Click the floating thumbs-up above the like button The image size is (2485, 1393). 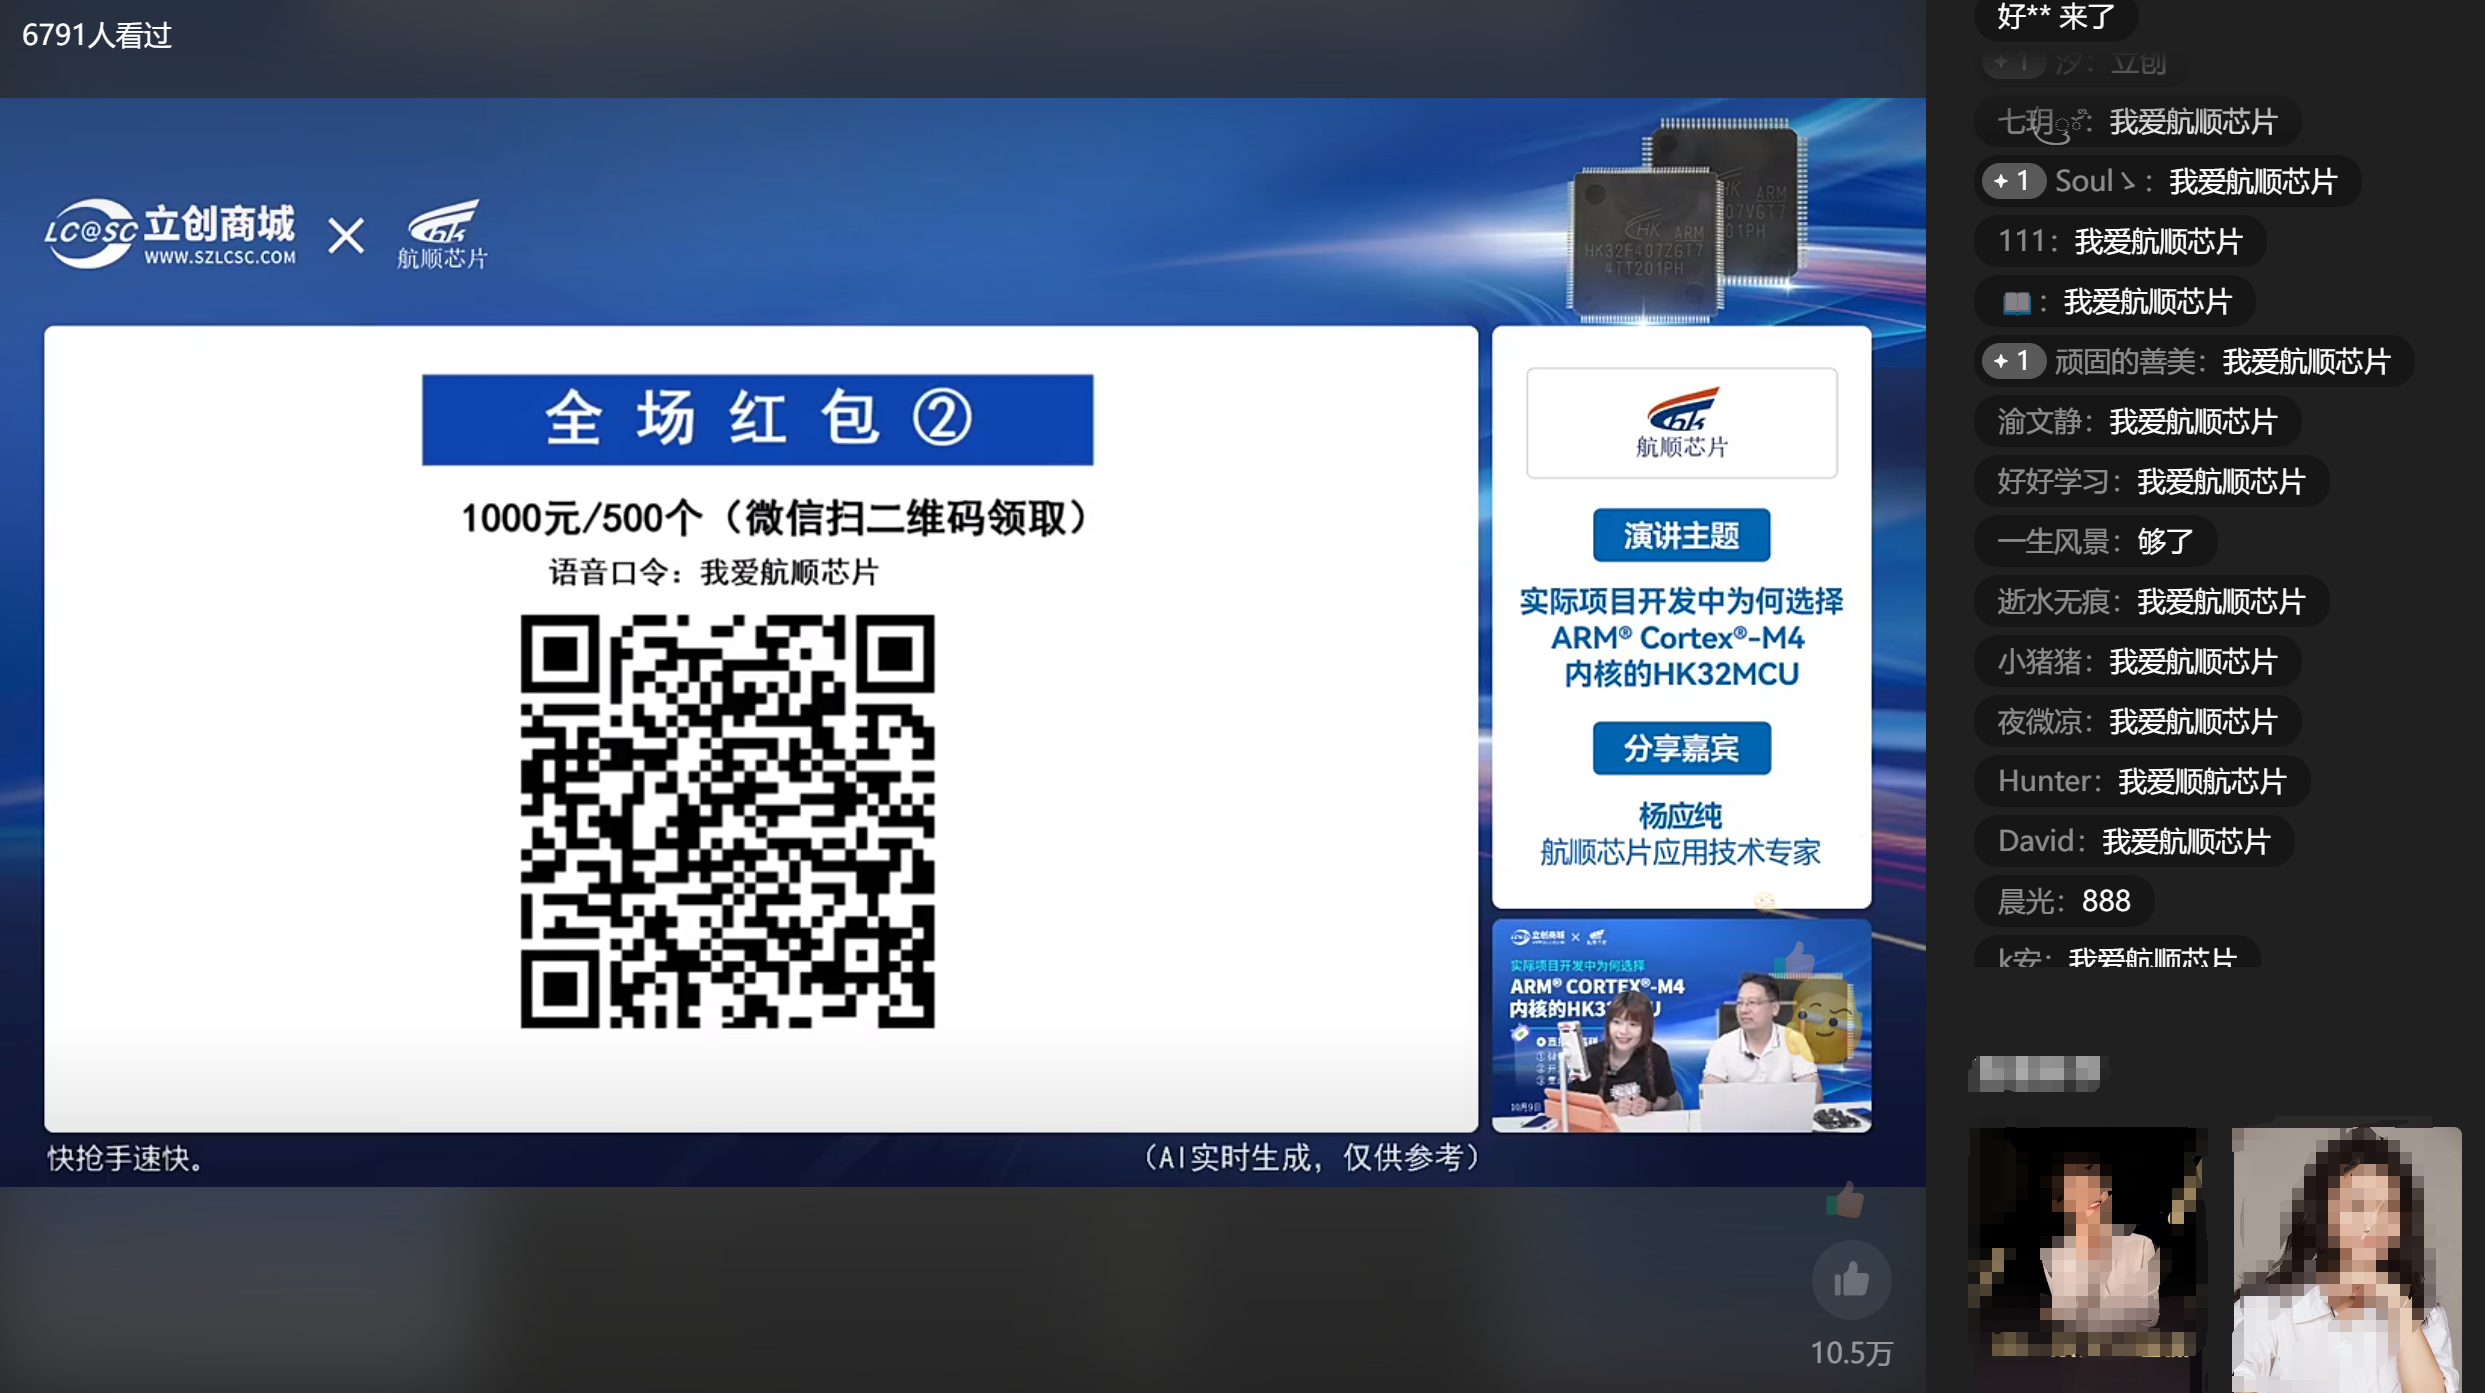point(1845,1199)
